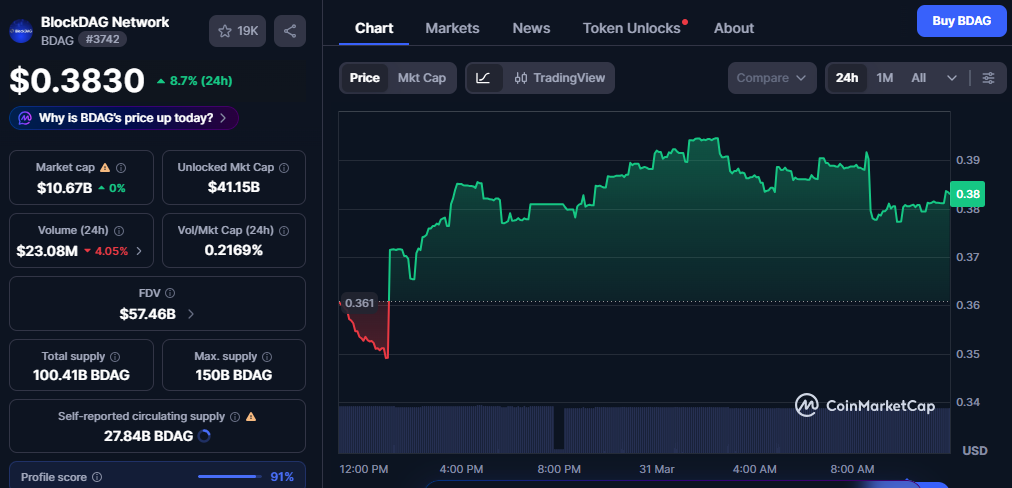The width and height of the screenshot is (1012, 488).
Task: Select 24h time range
Action: pos(847,78)
